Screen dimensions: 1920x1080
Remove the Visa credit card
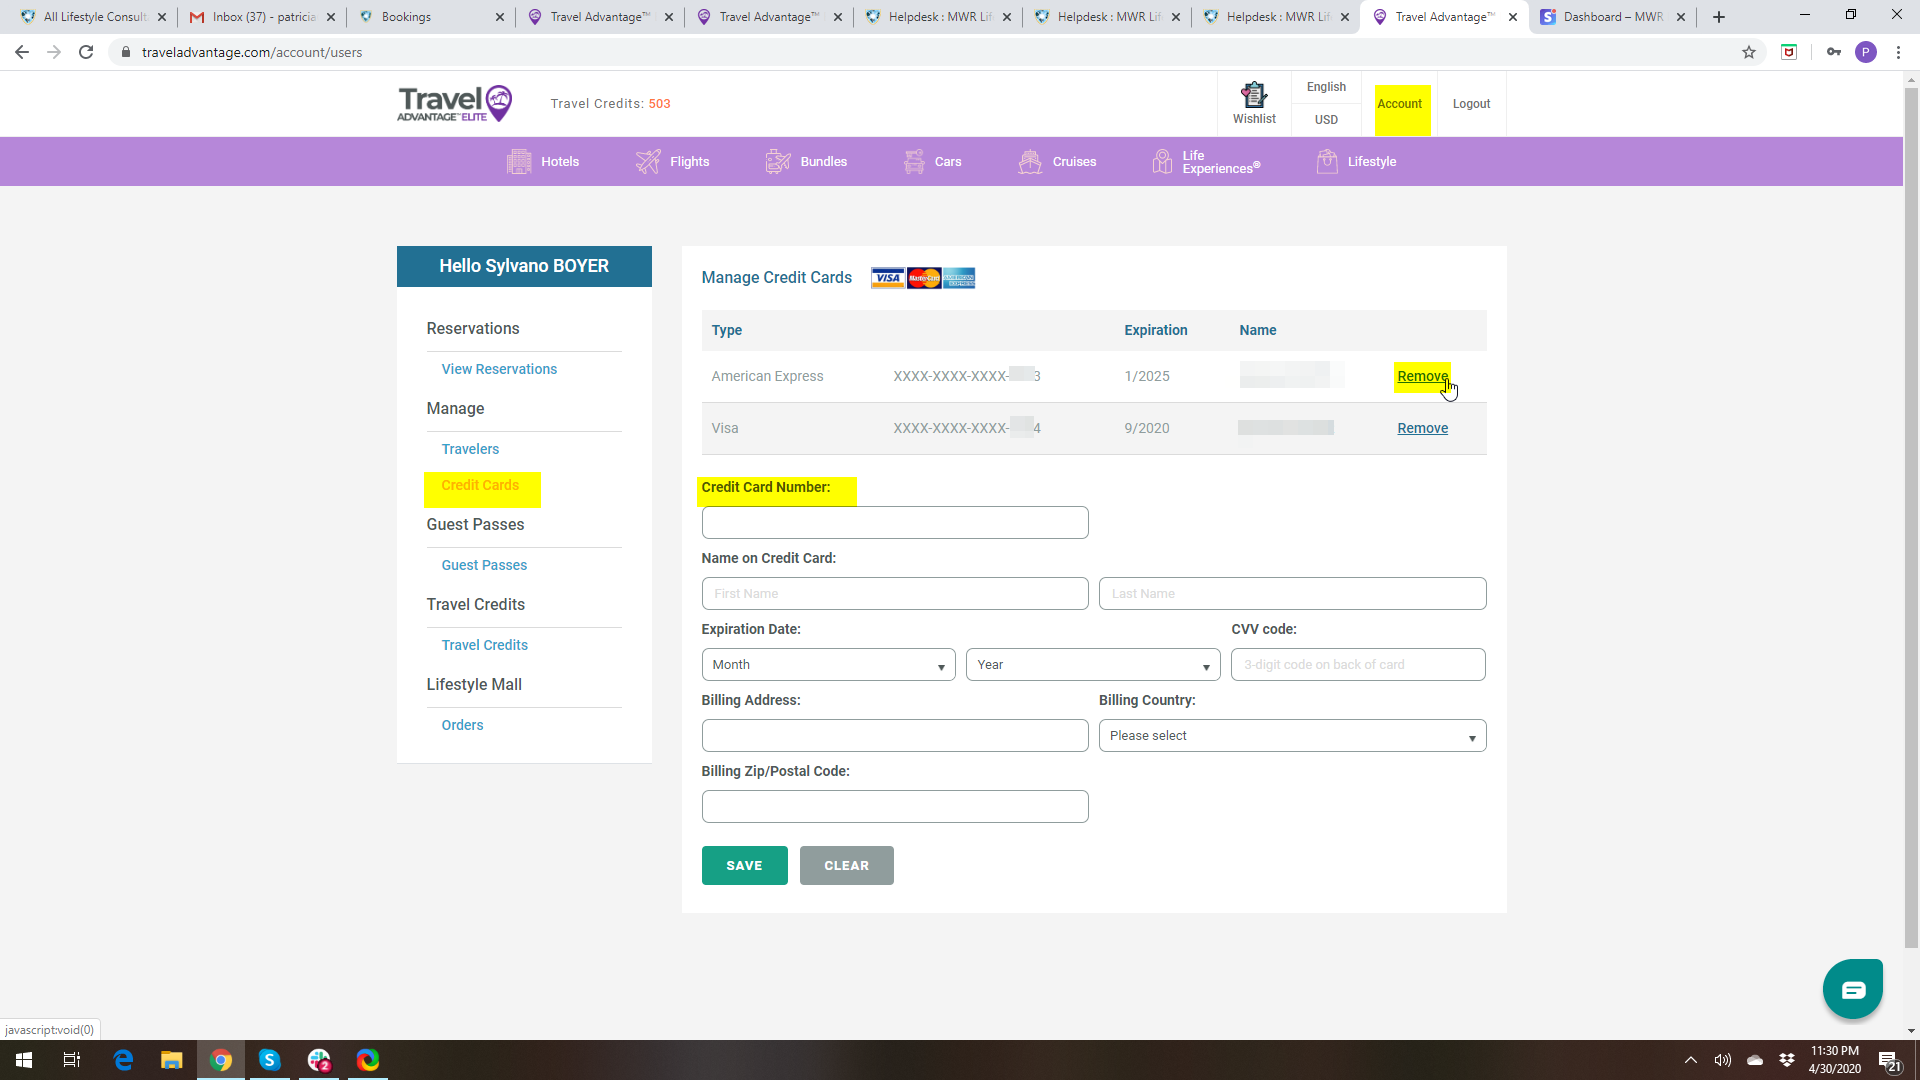pyautogui.click(x=1422, y=428)
